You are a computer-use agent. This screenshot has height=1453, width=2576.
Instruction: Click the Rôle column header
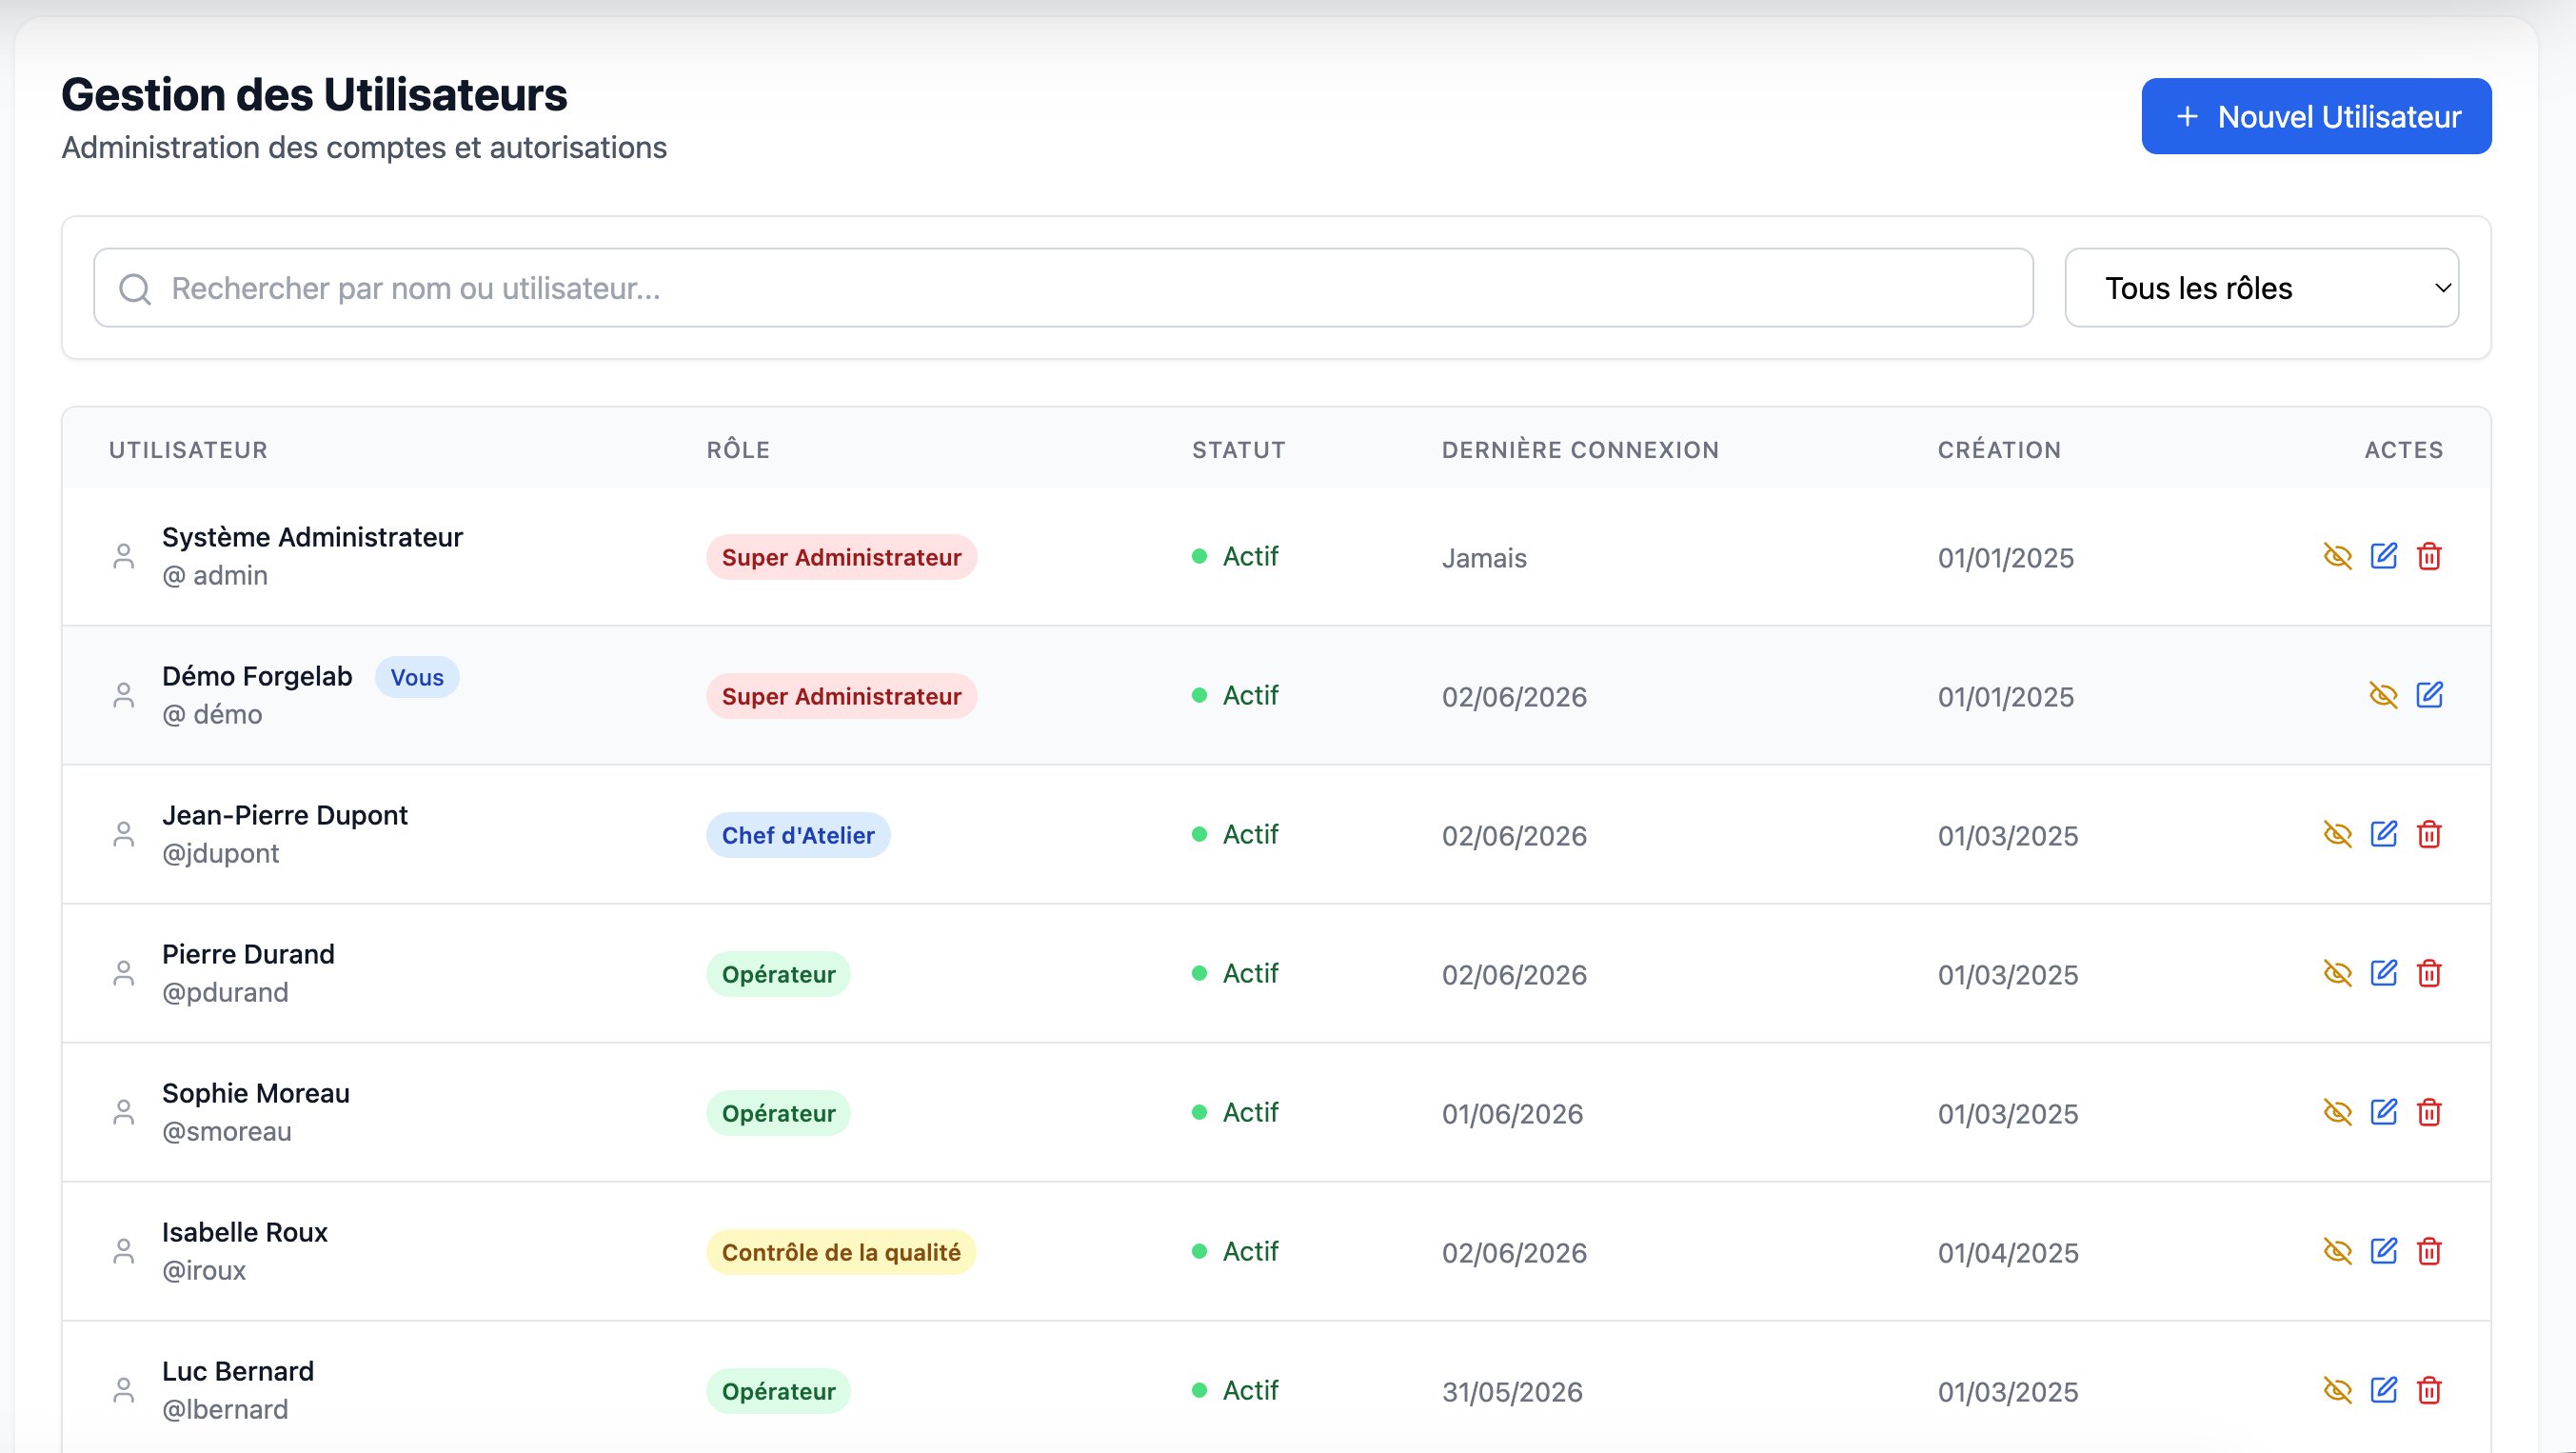coord(738,450)
